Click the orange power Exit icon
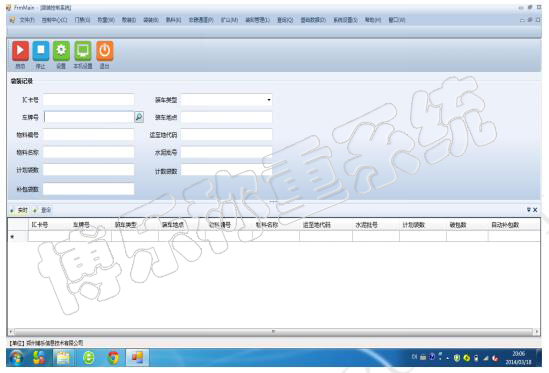This screenshot has height=373, width=549. click(x=105, y=51)
